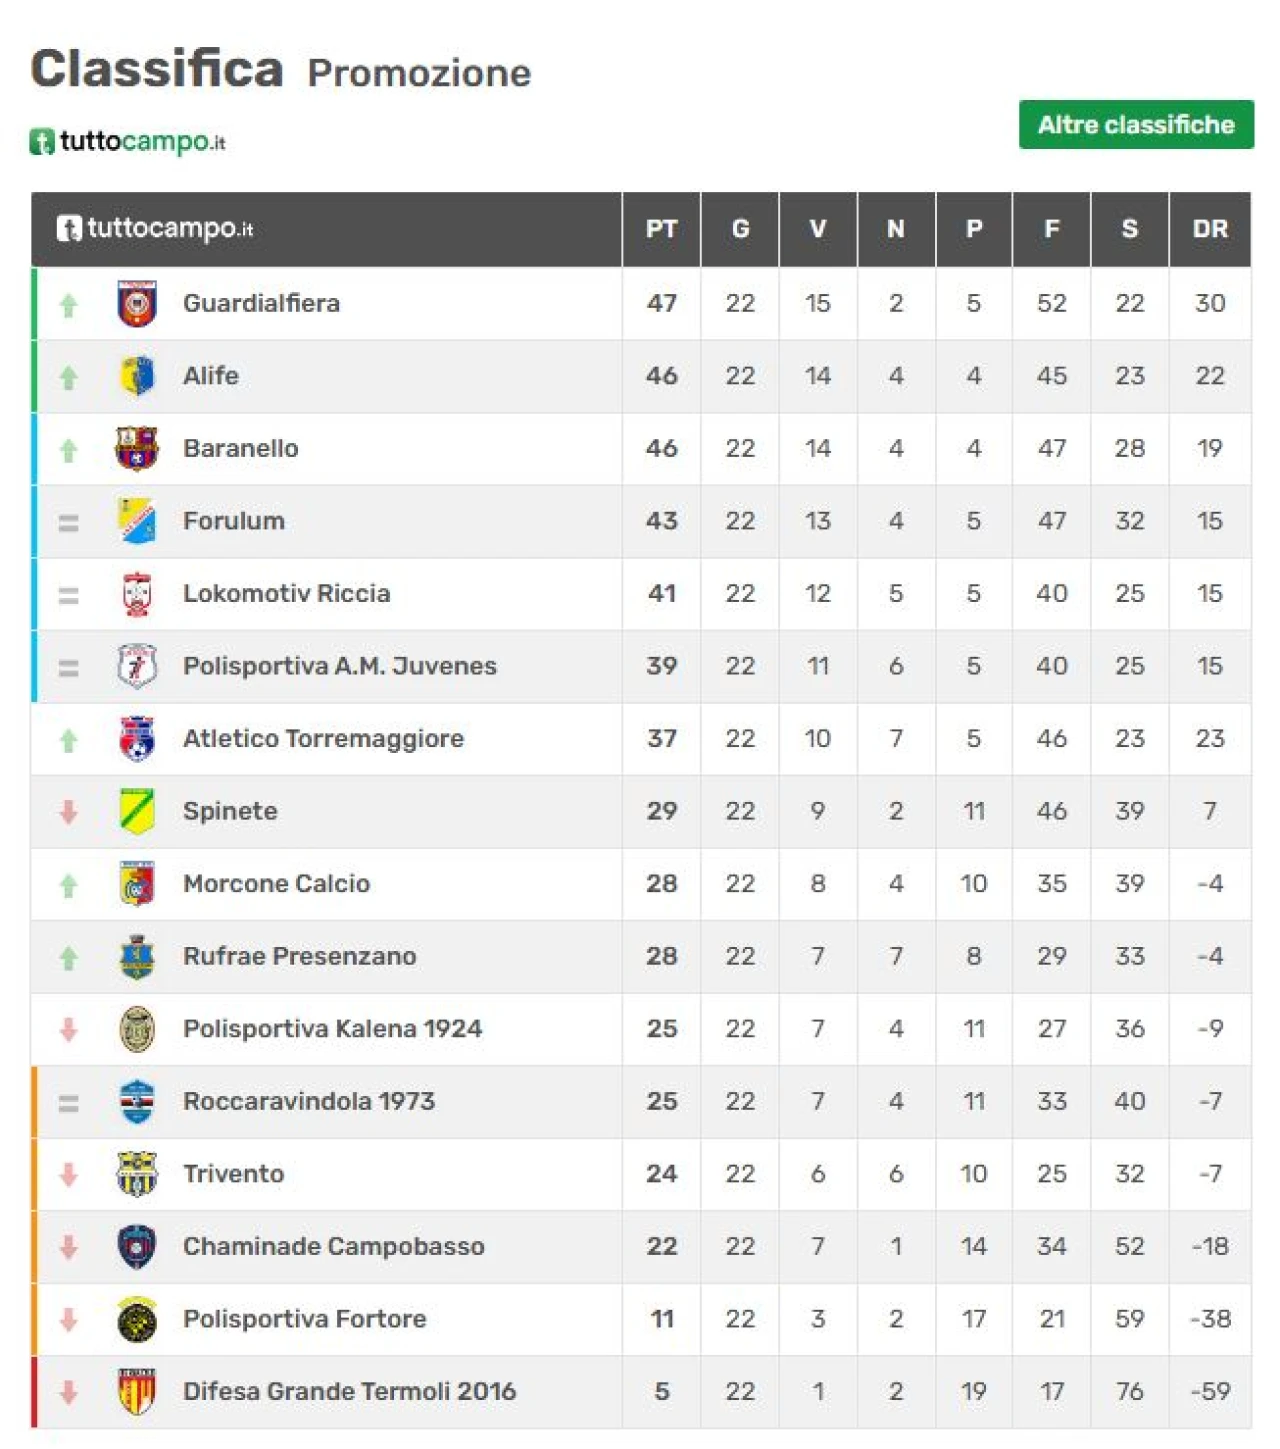Screen dimensions: 1280x1449
Task: Click the Polisportiva Fortore team badge
Action: click(x=137, y=1319)
